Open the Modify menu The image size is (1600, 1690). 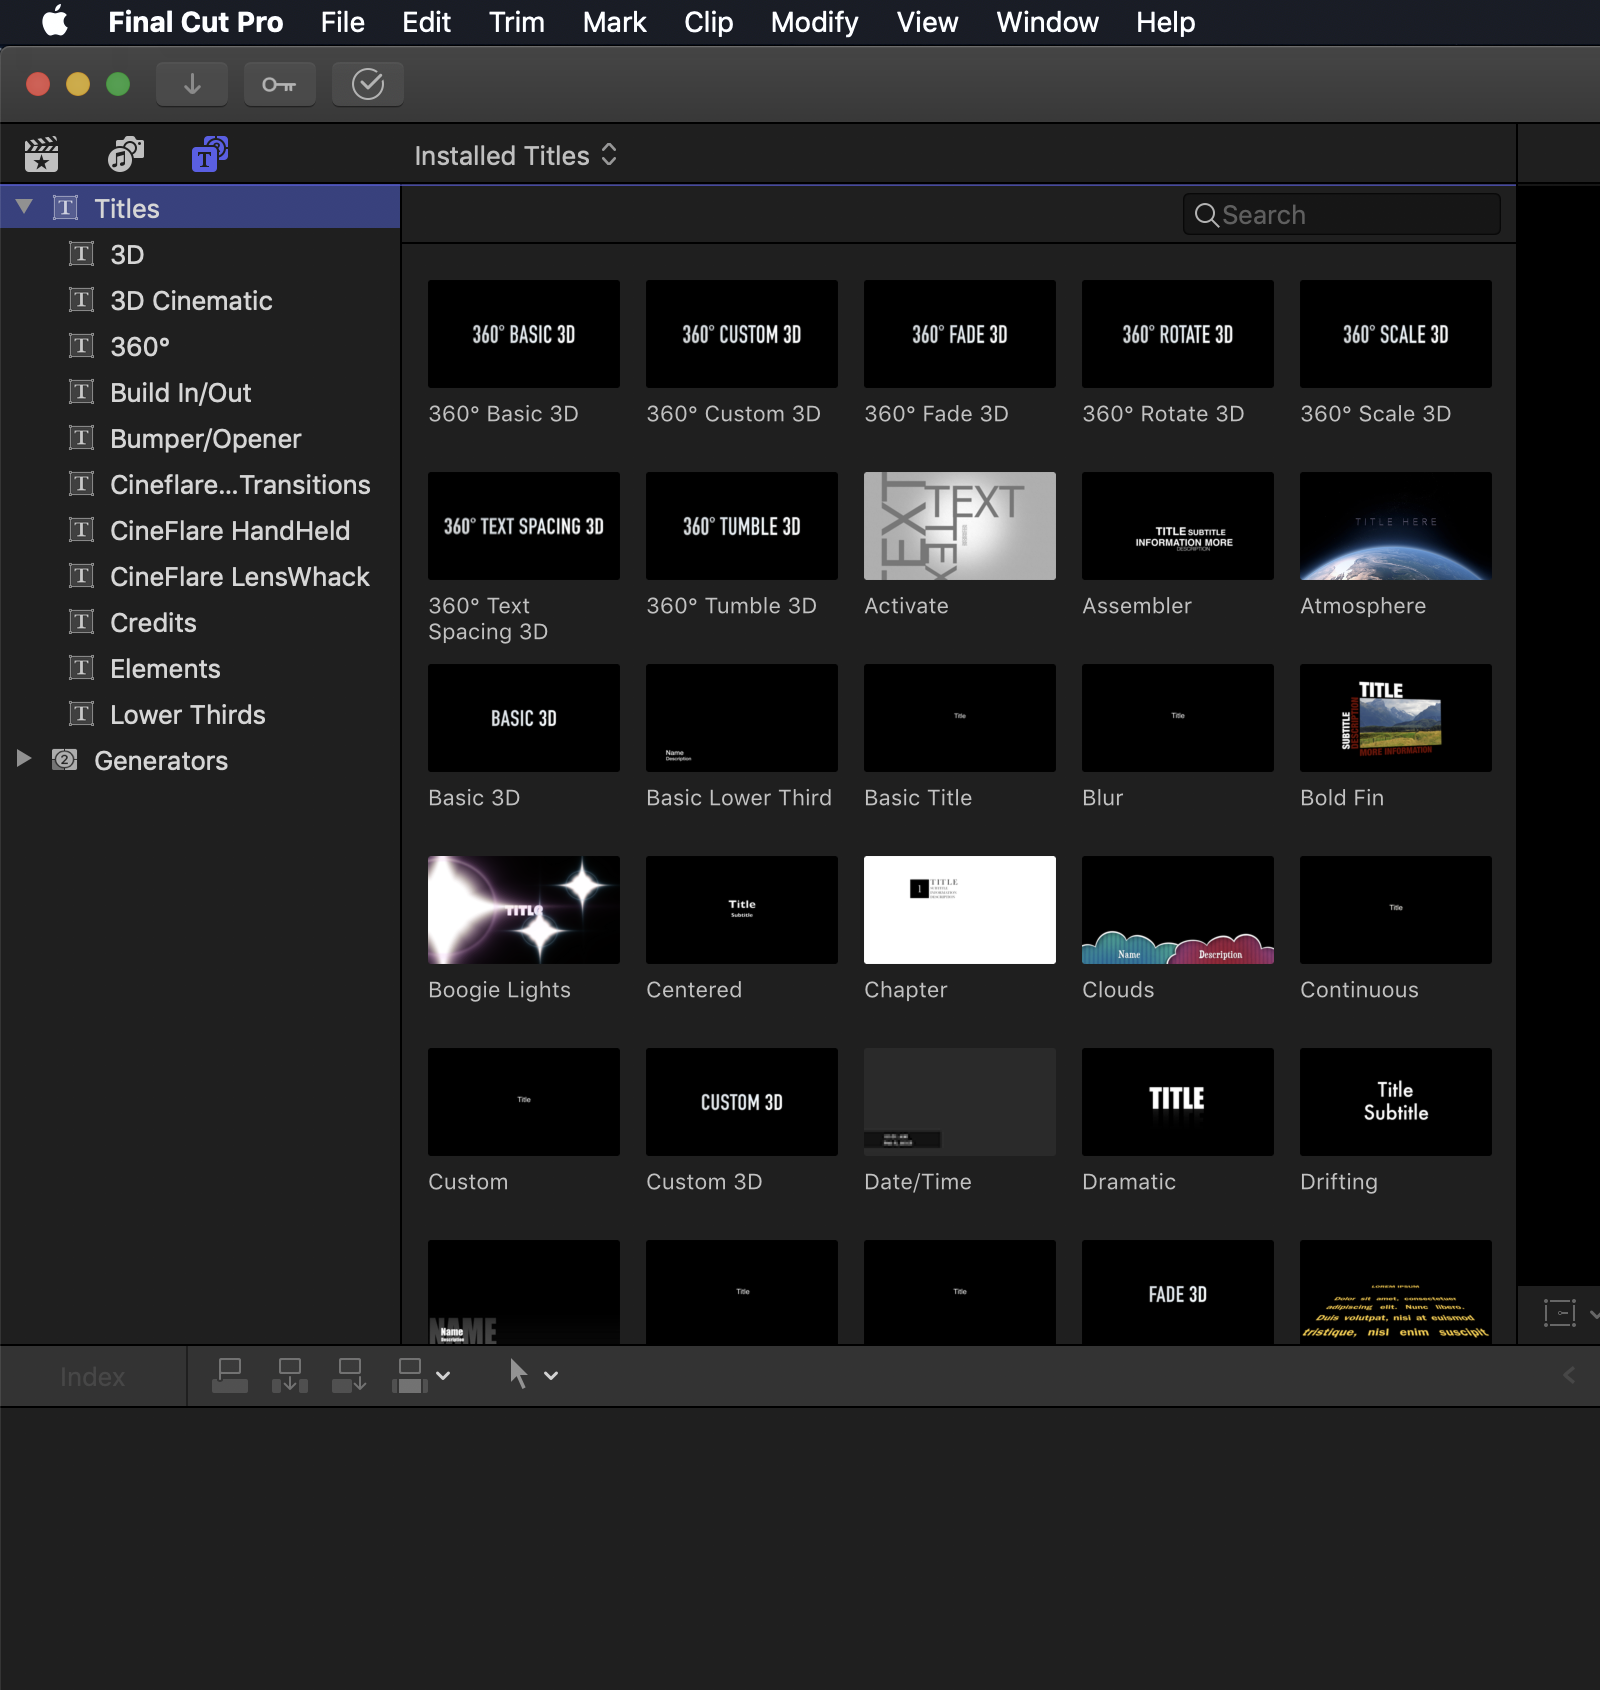814,22
